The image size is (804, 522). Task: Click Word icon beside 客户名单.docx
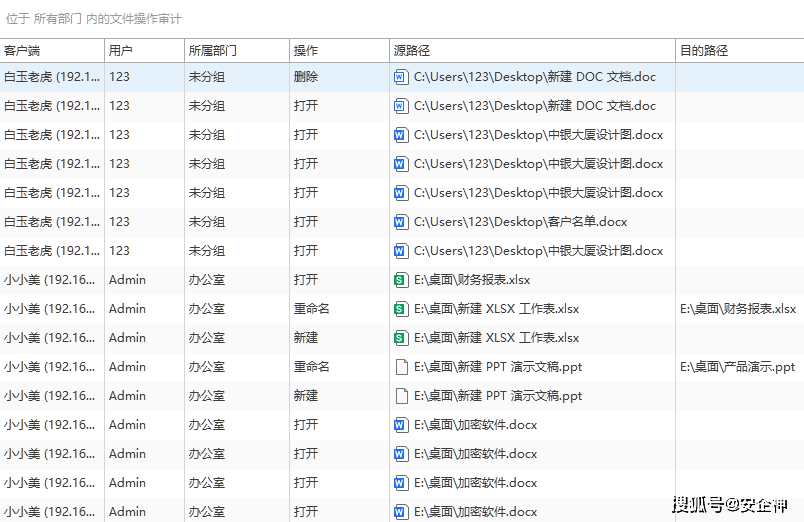coord(401,222)
